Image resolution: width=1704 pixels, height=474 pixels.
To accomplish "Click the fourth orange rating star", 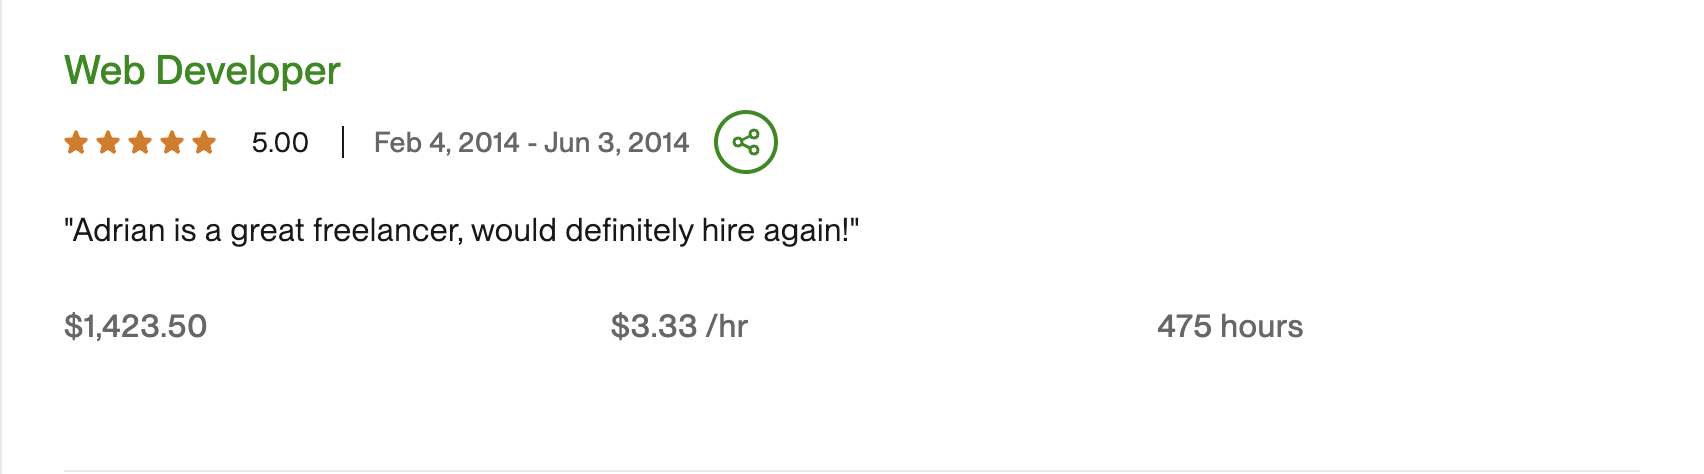I will [x=172, y=143].
